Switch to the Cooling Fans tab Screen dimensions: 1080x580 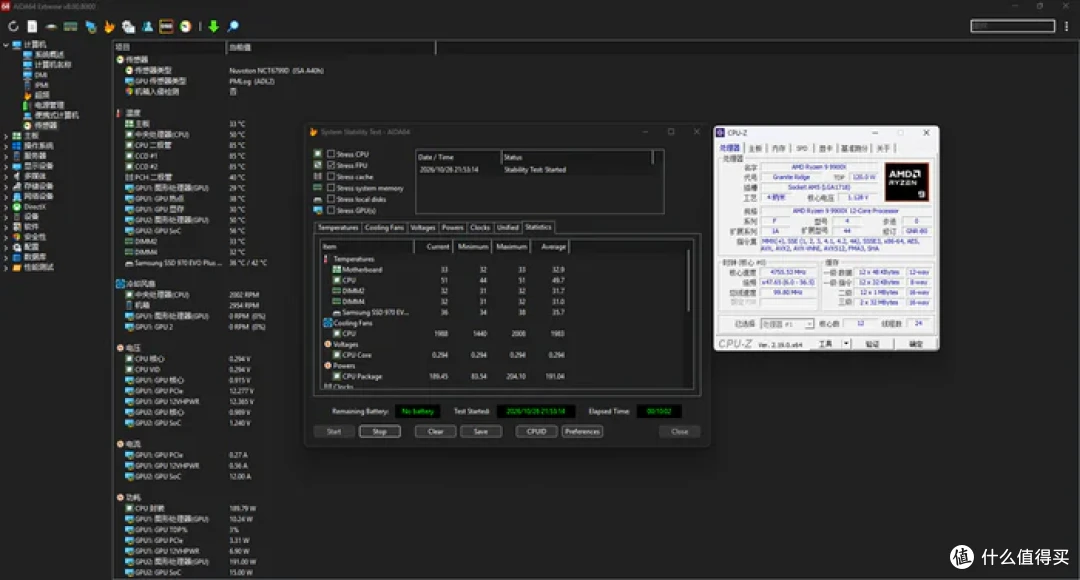(x=384, y=227)
